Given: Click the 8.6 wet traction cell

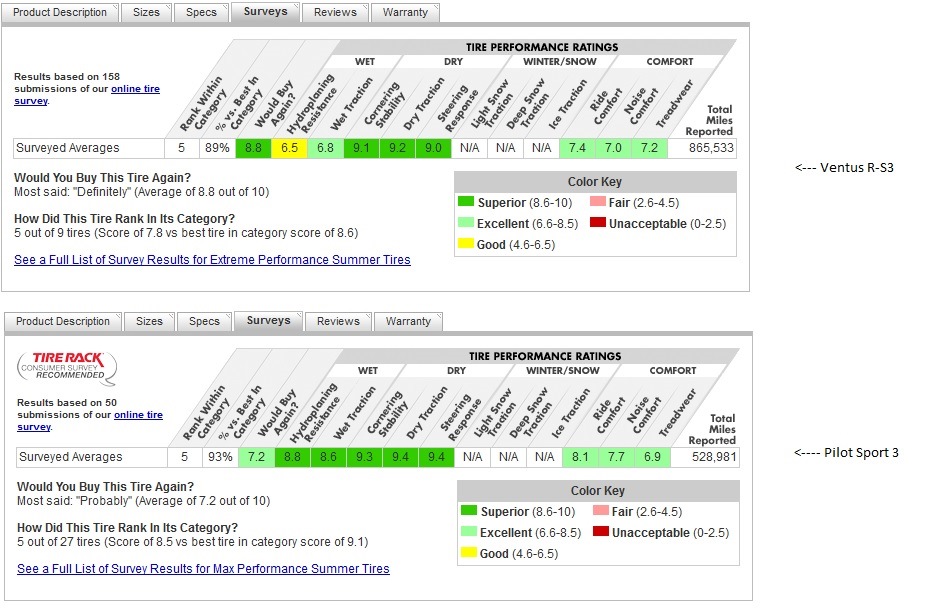Looking at the screenshot, I should [x=328, y=457].
